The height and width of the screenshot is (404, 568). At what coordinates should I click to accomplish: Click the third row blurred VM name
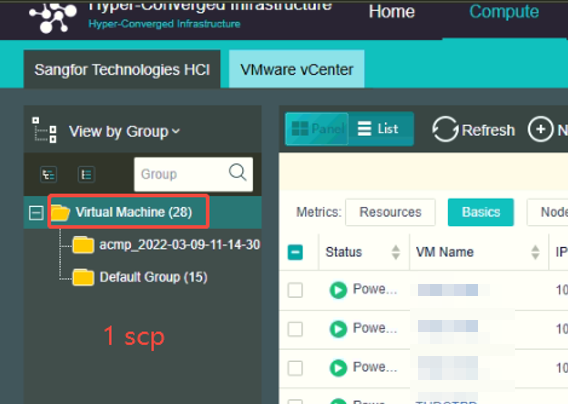[448, 368]
